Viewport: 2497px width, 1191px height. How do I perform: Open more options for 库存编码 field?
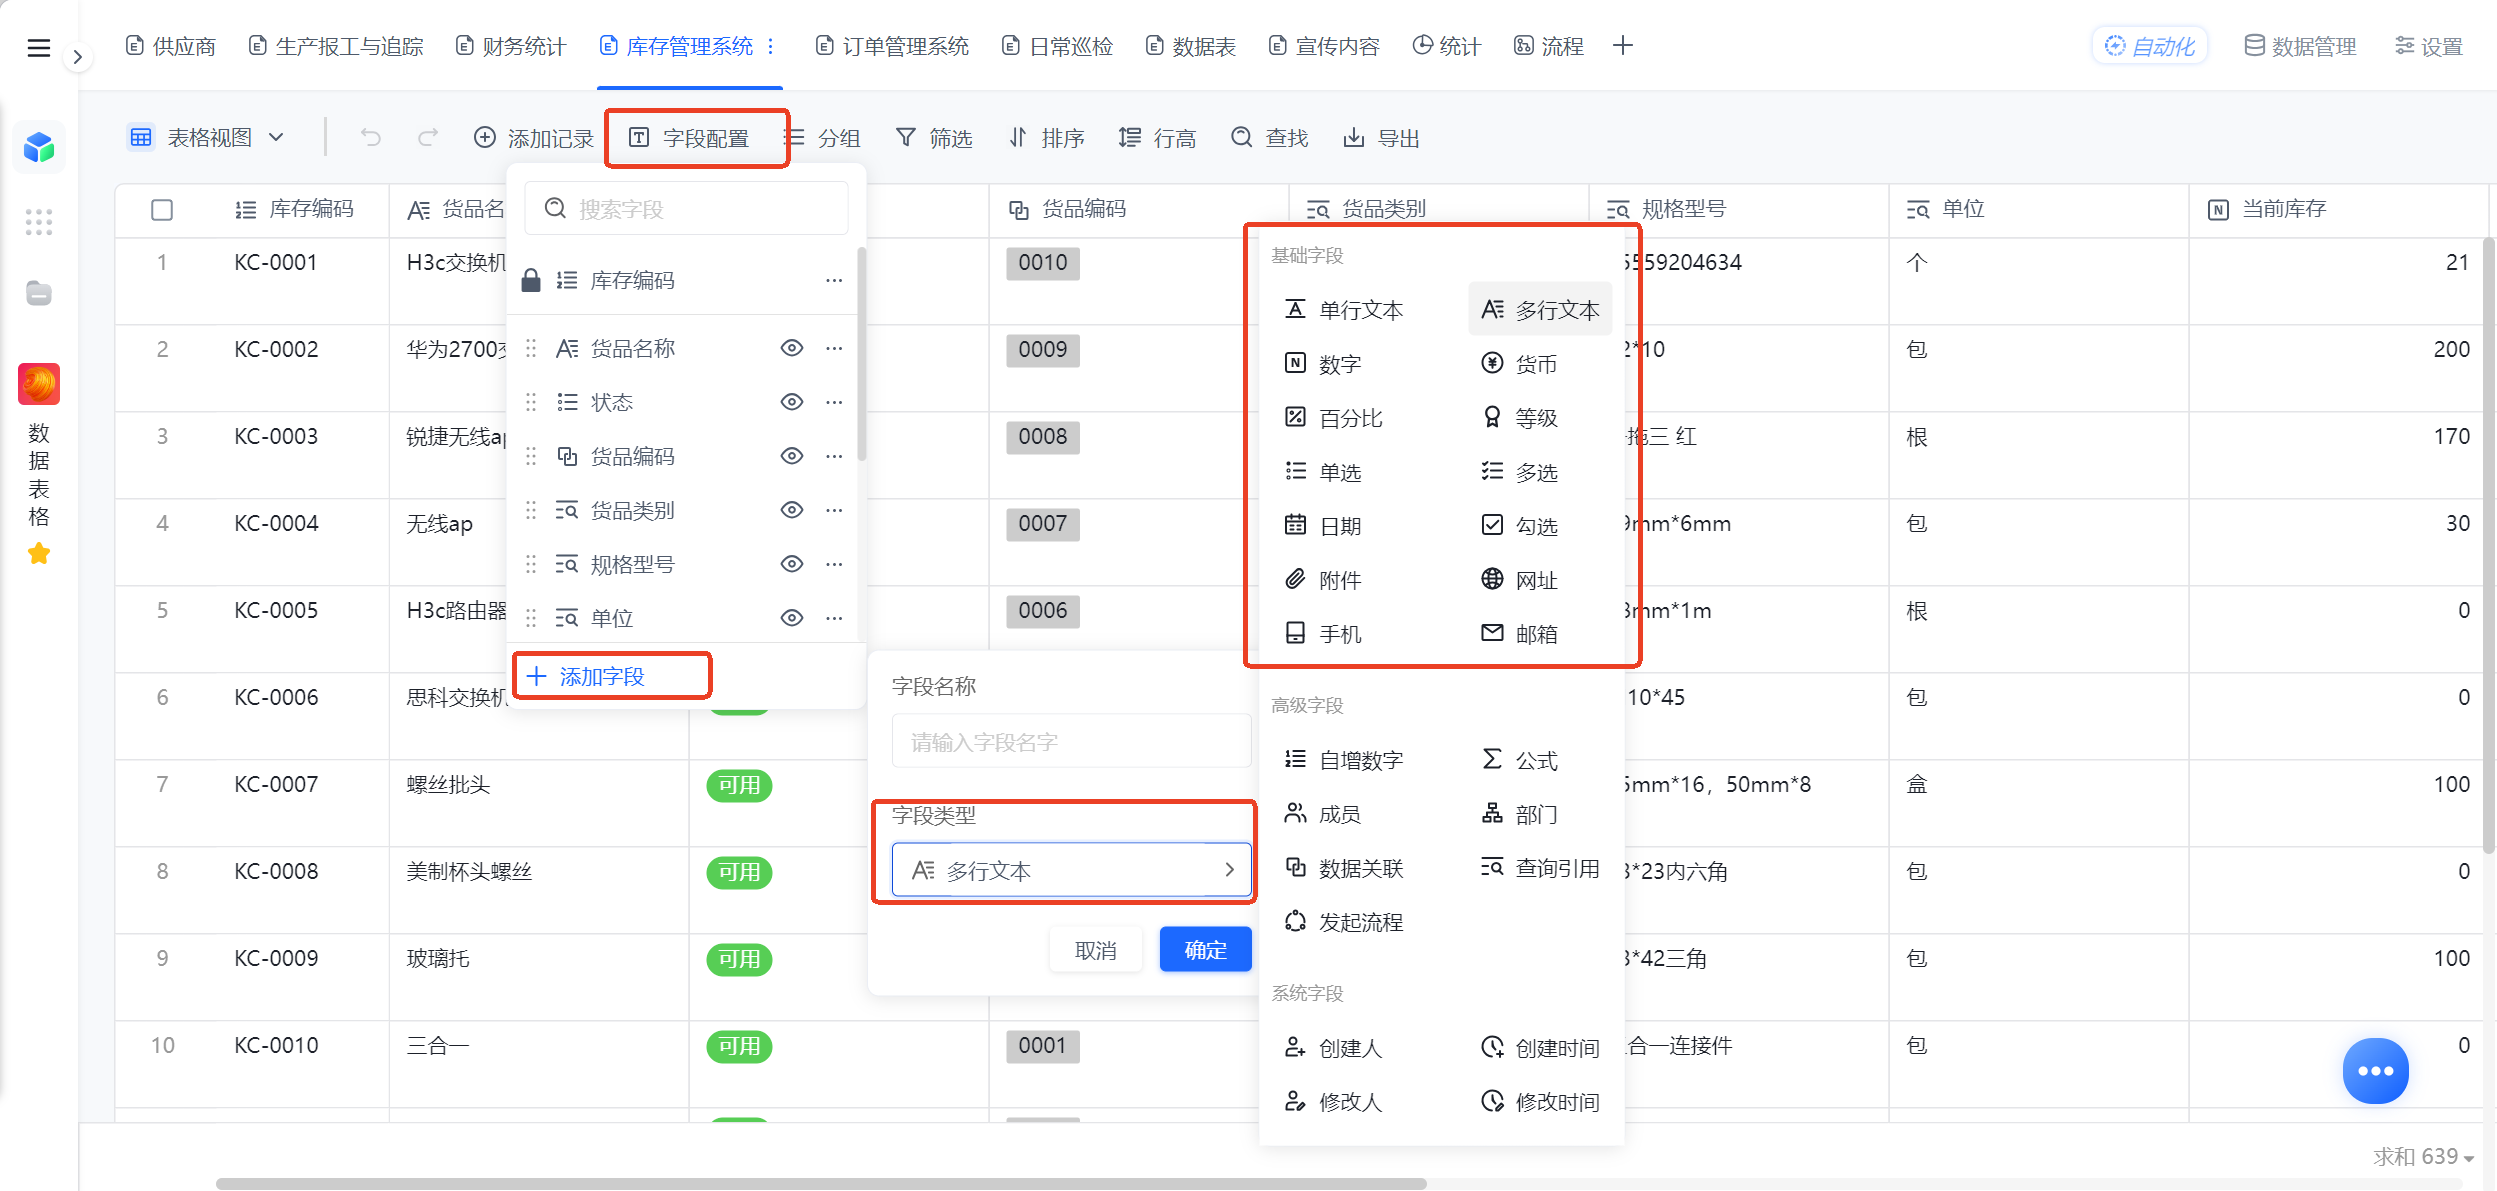click(834, 280)
